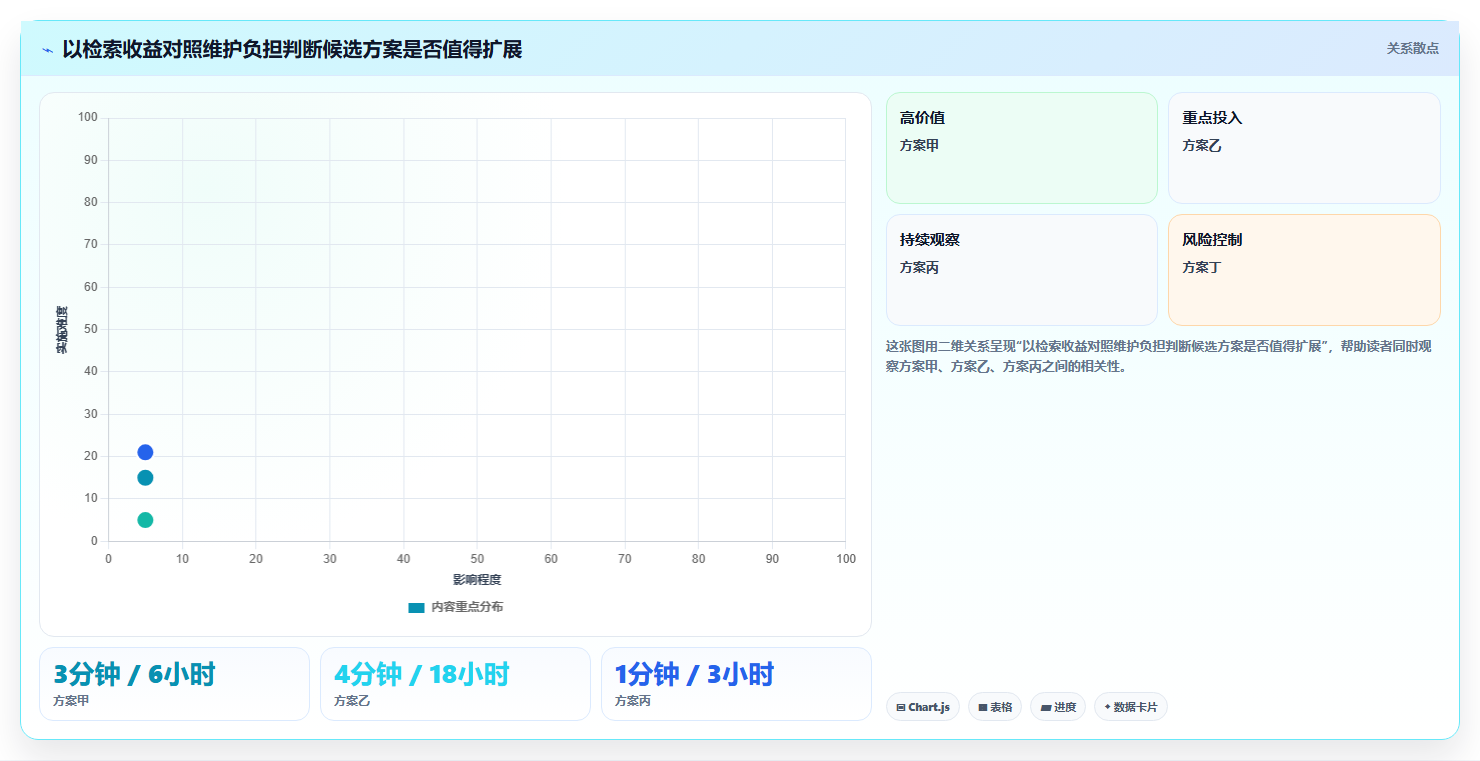
Task: Open the 3分钟 / 6小时 方案甲 card
Action: click(x=174, y=684)
